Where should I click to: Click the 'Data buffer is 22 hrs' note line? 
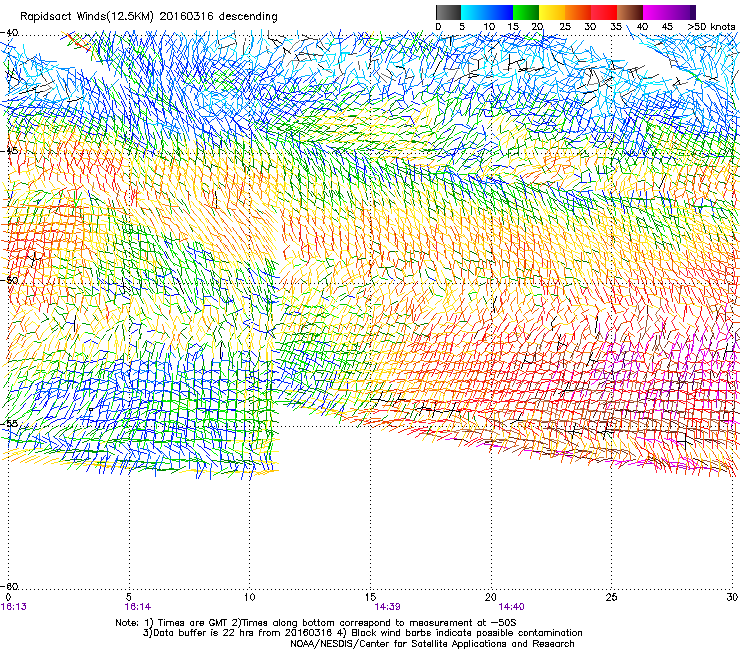[x=362, y=633]
